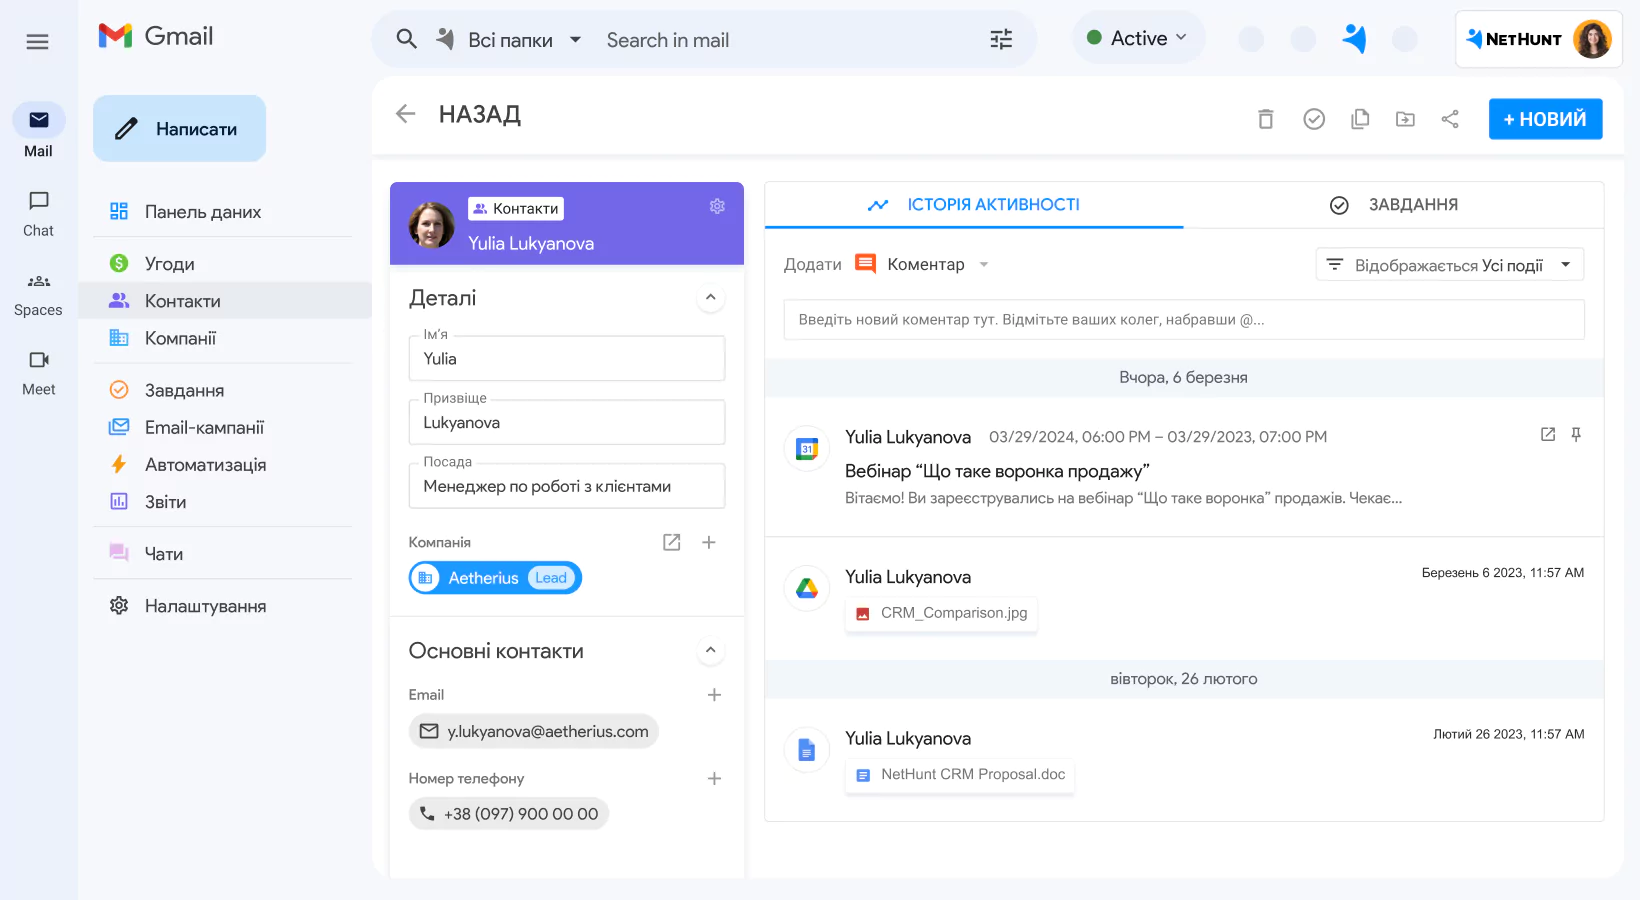
Task: Open Meet in the left rail
Action: pos(38,373)
